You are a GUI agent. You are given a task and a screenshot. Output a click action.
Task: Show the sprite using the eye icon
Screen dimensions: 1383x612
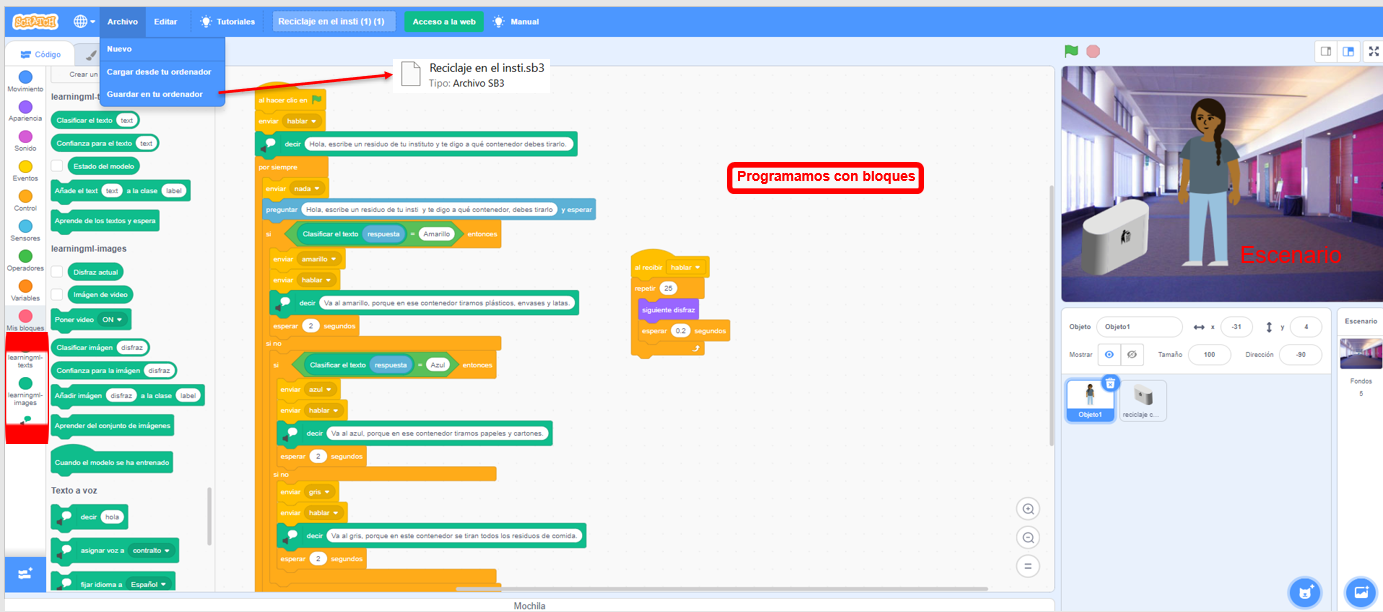click(x=1108, y=355)
